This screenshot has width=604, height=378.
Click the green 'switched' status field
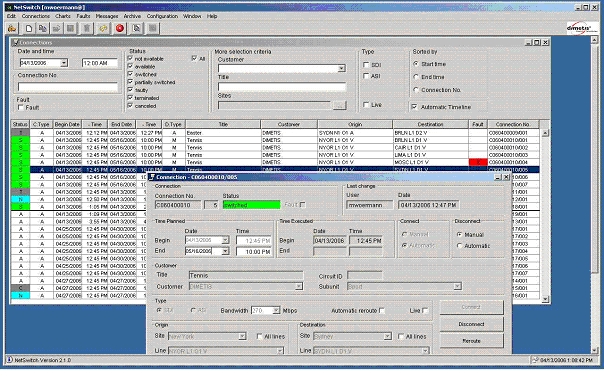[x=252, y=205]
